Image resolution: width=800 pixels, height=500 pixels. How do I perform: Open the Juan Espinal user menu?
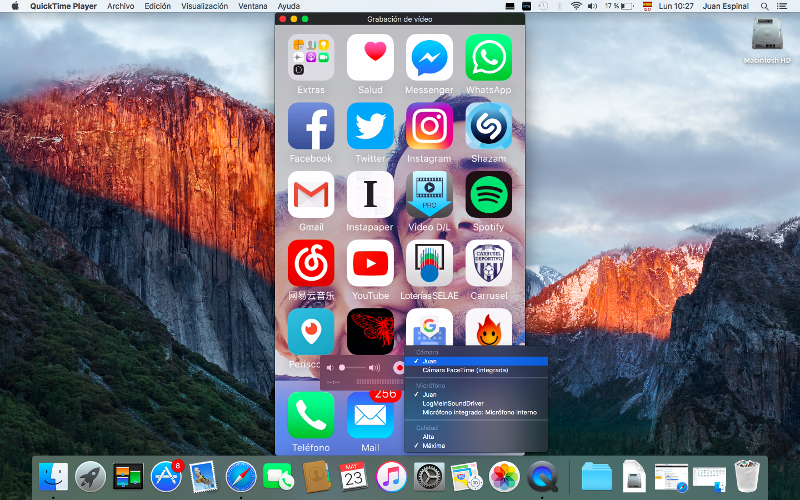point(726,6)
